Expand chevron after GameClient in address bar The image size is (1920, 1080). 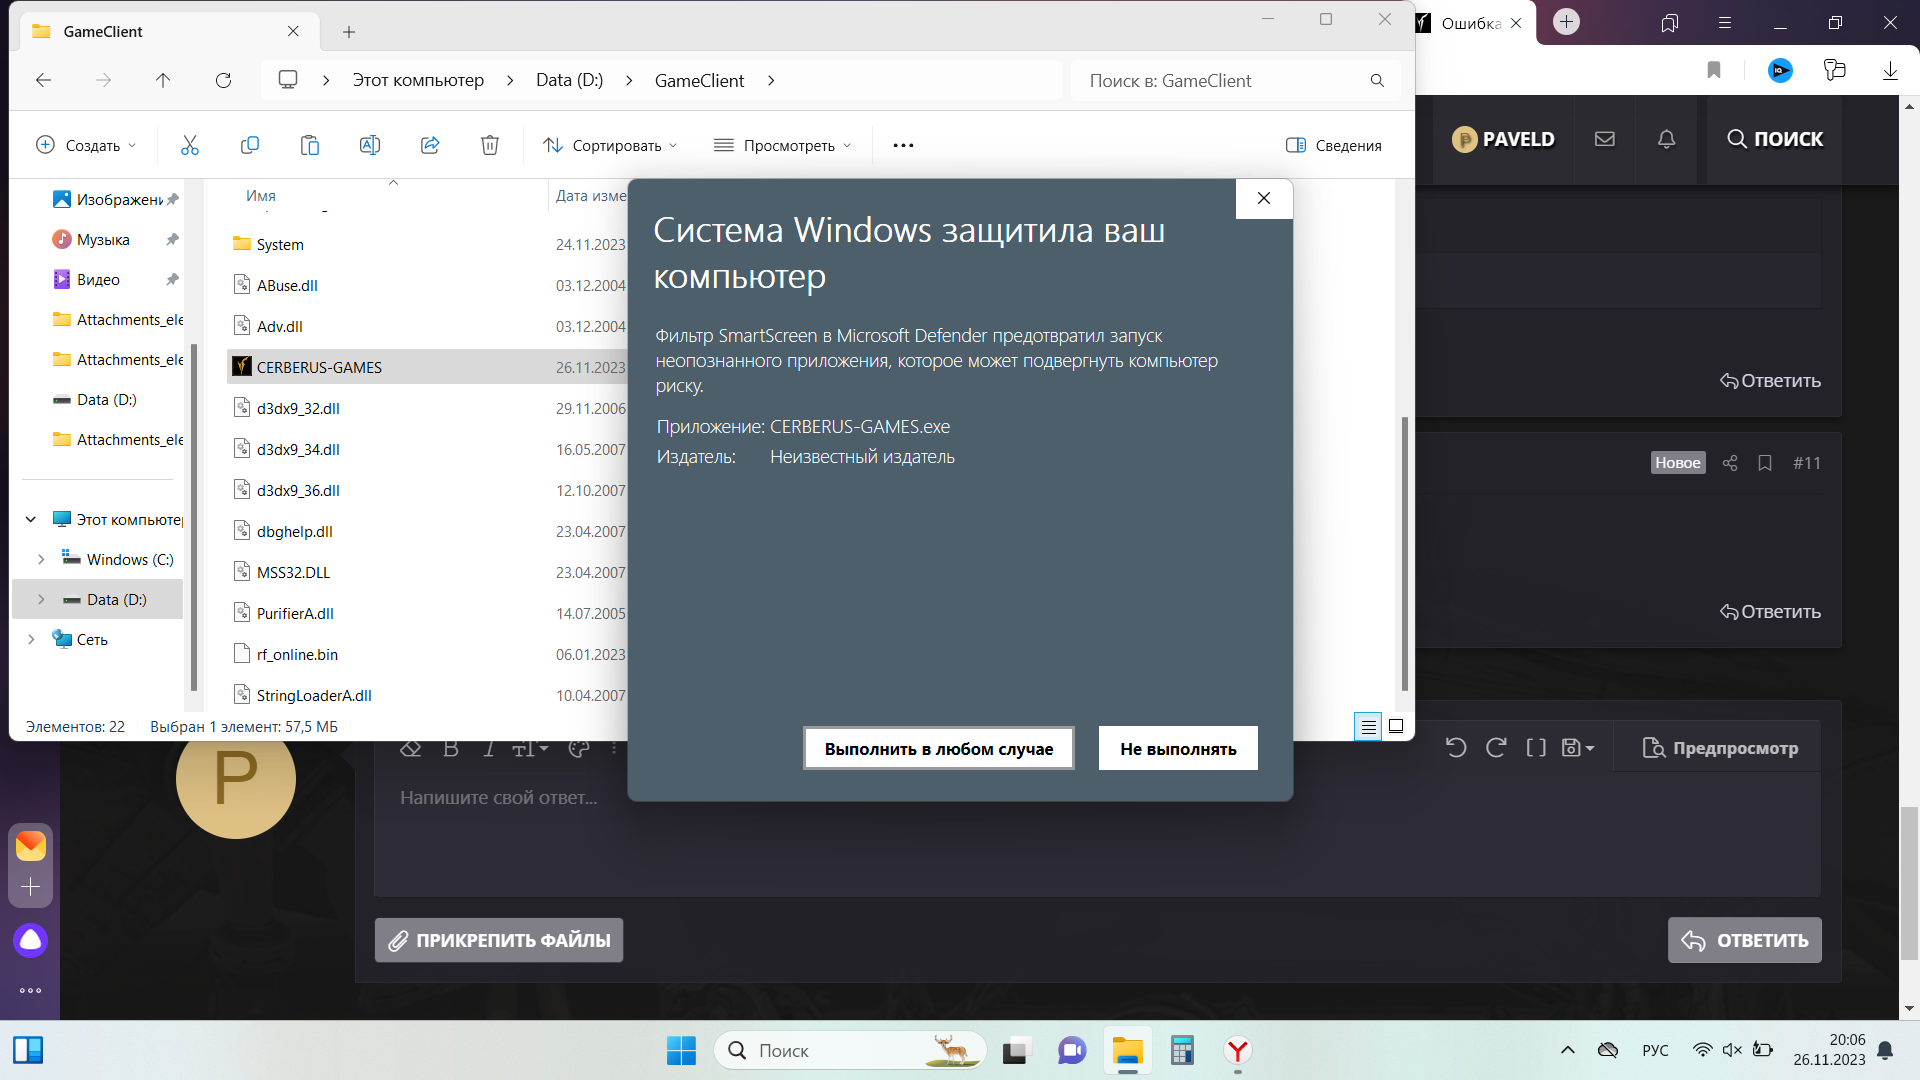pyautogui.click(x=771, y=80)
